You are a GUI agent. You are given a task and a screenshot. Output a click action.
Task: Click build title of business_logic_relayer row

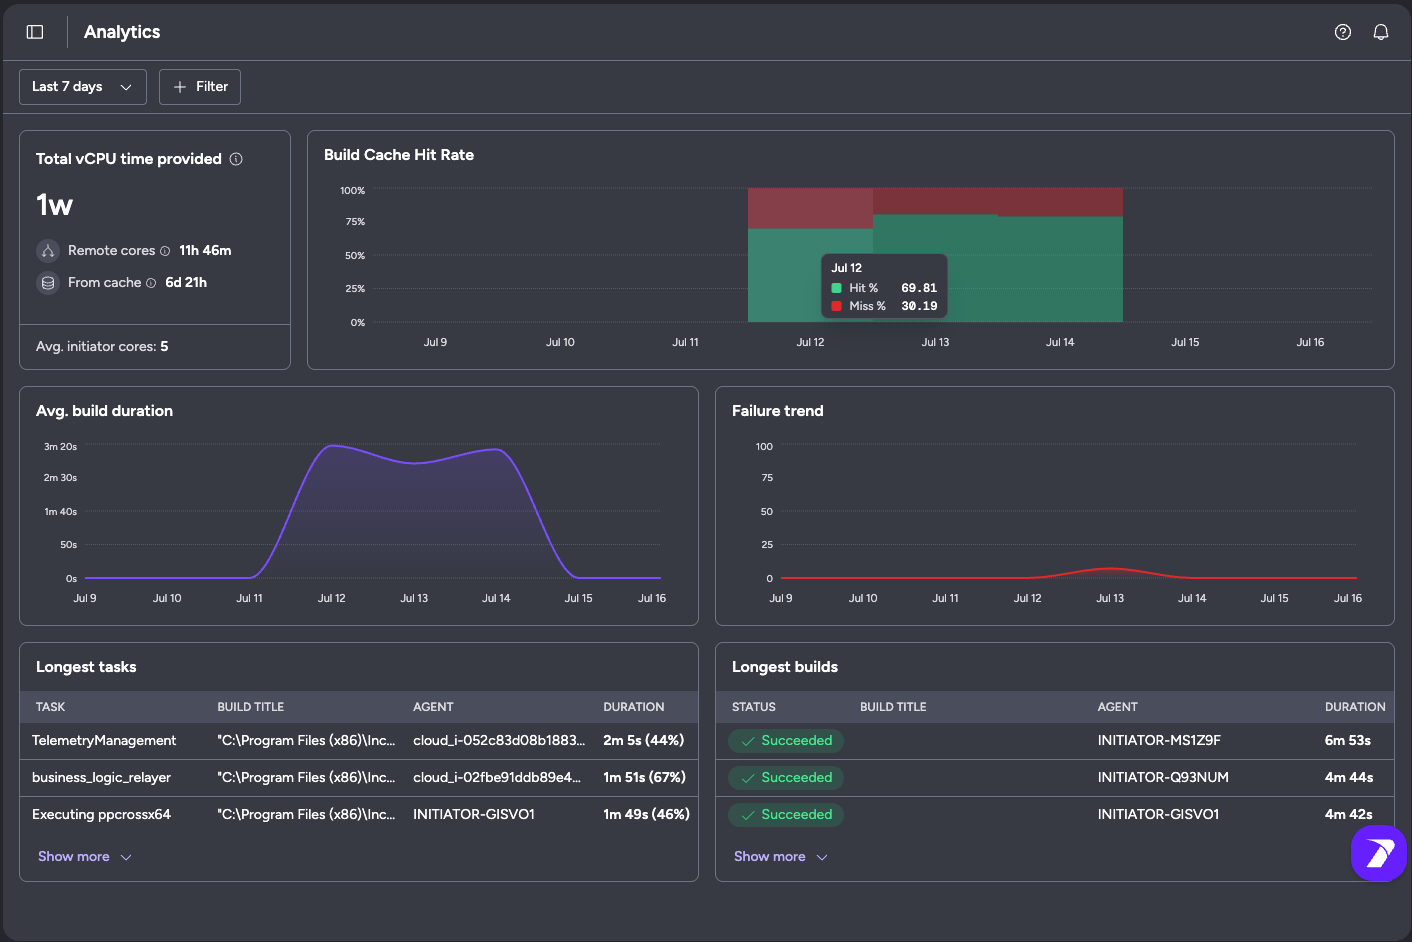click(x=306, y=778)
